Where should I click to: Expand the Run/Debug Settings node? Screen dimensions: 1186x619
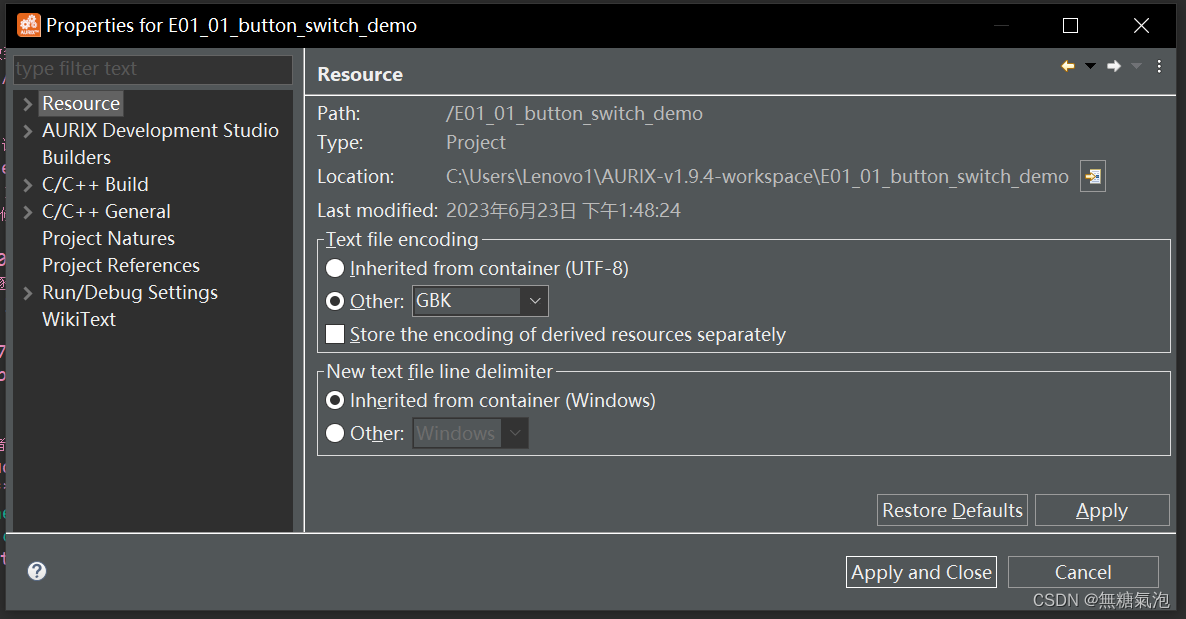[27, 293]
